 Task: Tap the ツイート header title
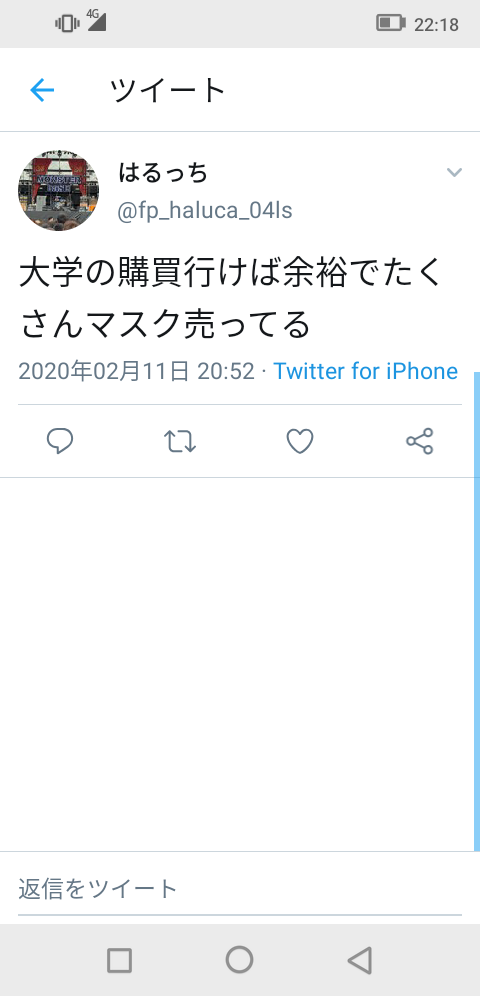tap(168, 90)
